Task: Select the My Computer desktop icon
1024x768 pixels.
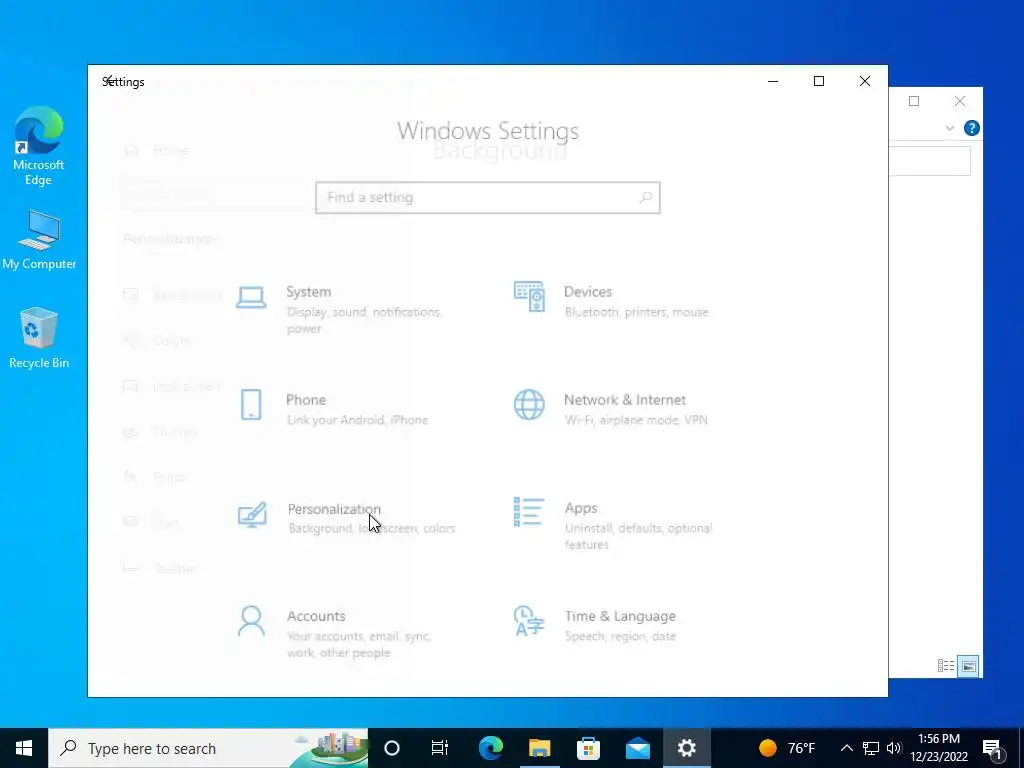Action: [39, 240]
